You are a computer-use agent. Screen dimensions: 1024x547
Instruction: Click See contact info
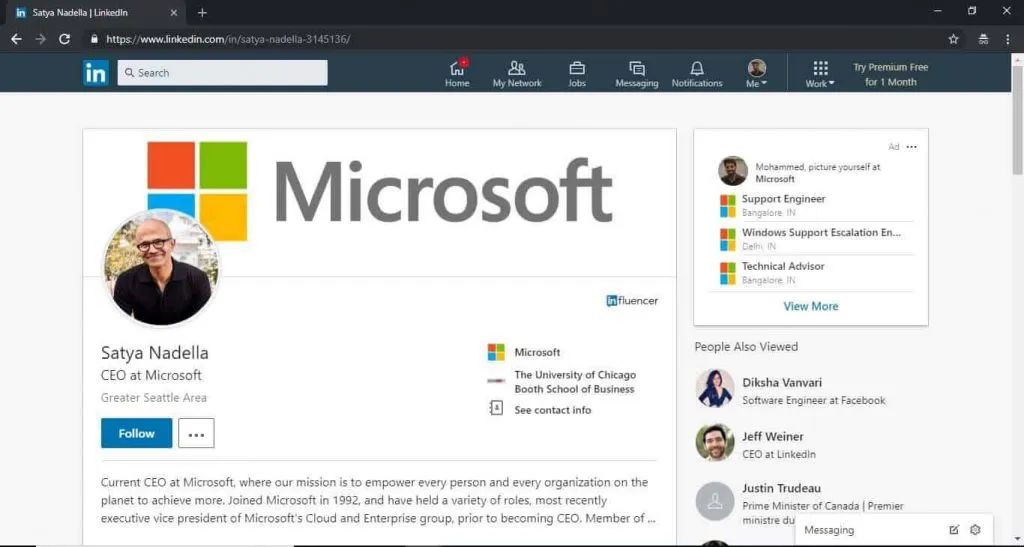(552, 410)
